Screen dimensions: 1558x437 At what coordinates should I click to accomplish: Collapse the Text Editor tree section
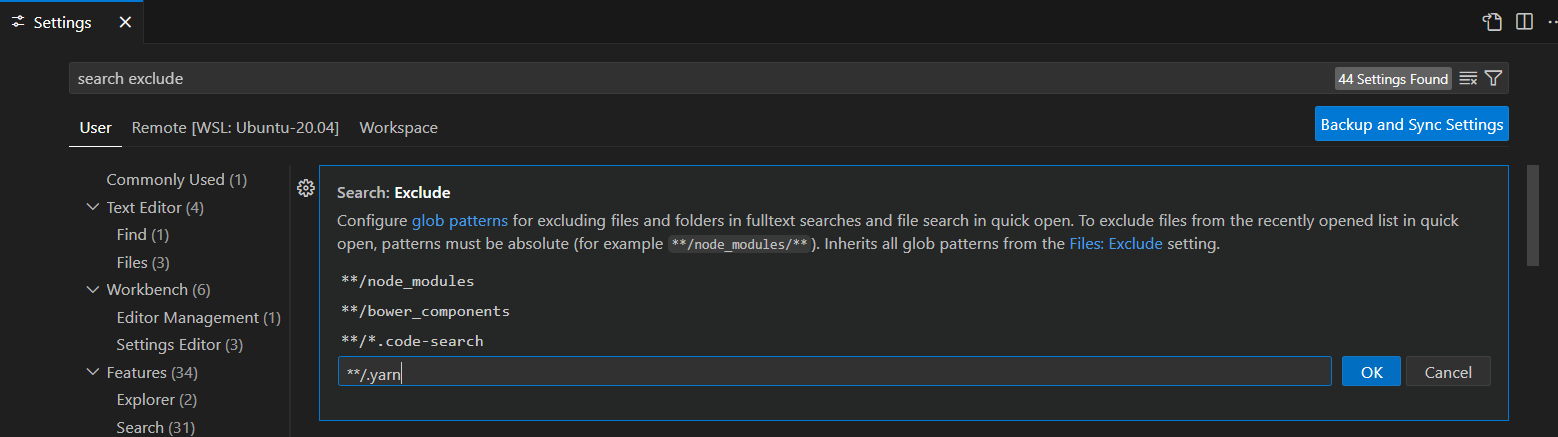point(93,208)
